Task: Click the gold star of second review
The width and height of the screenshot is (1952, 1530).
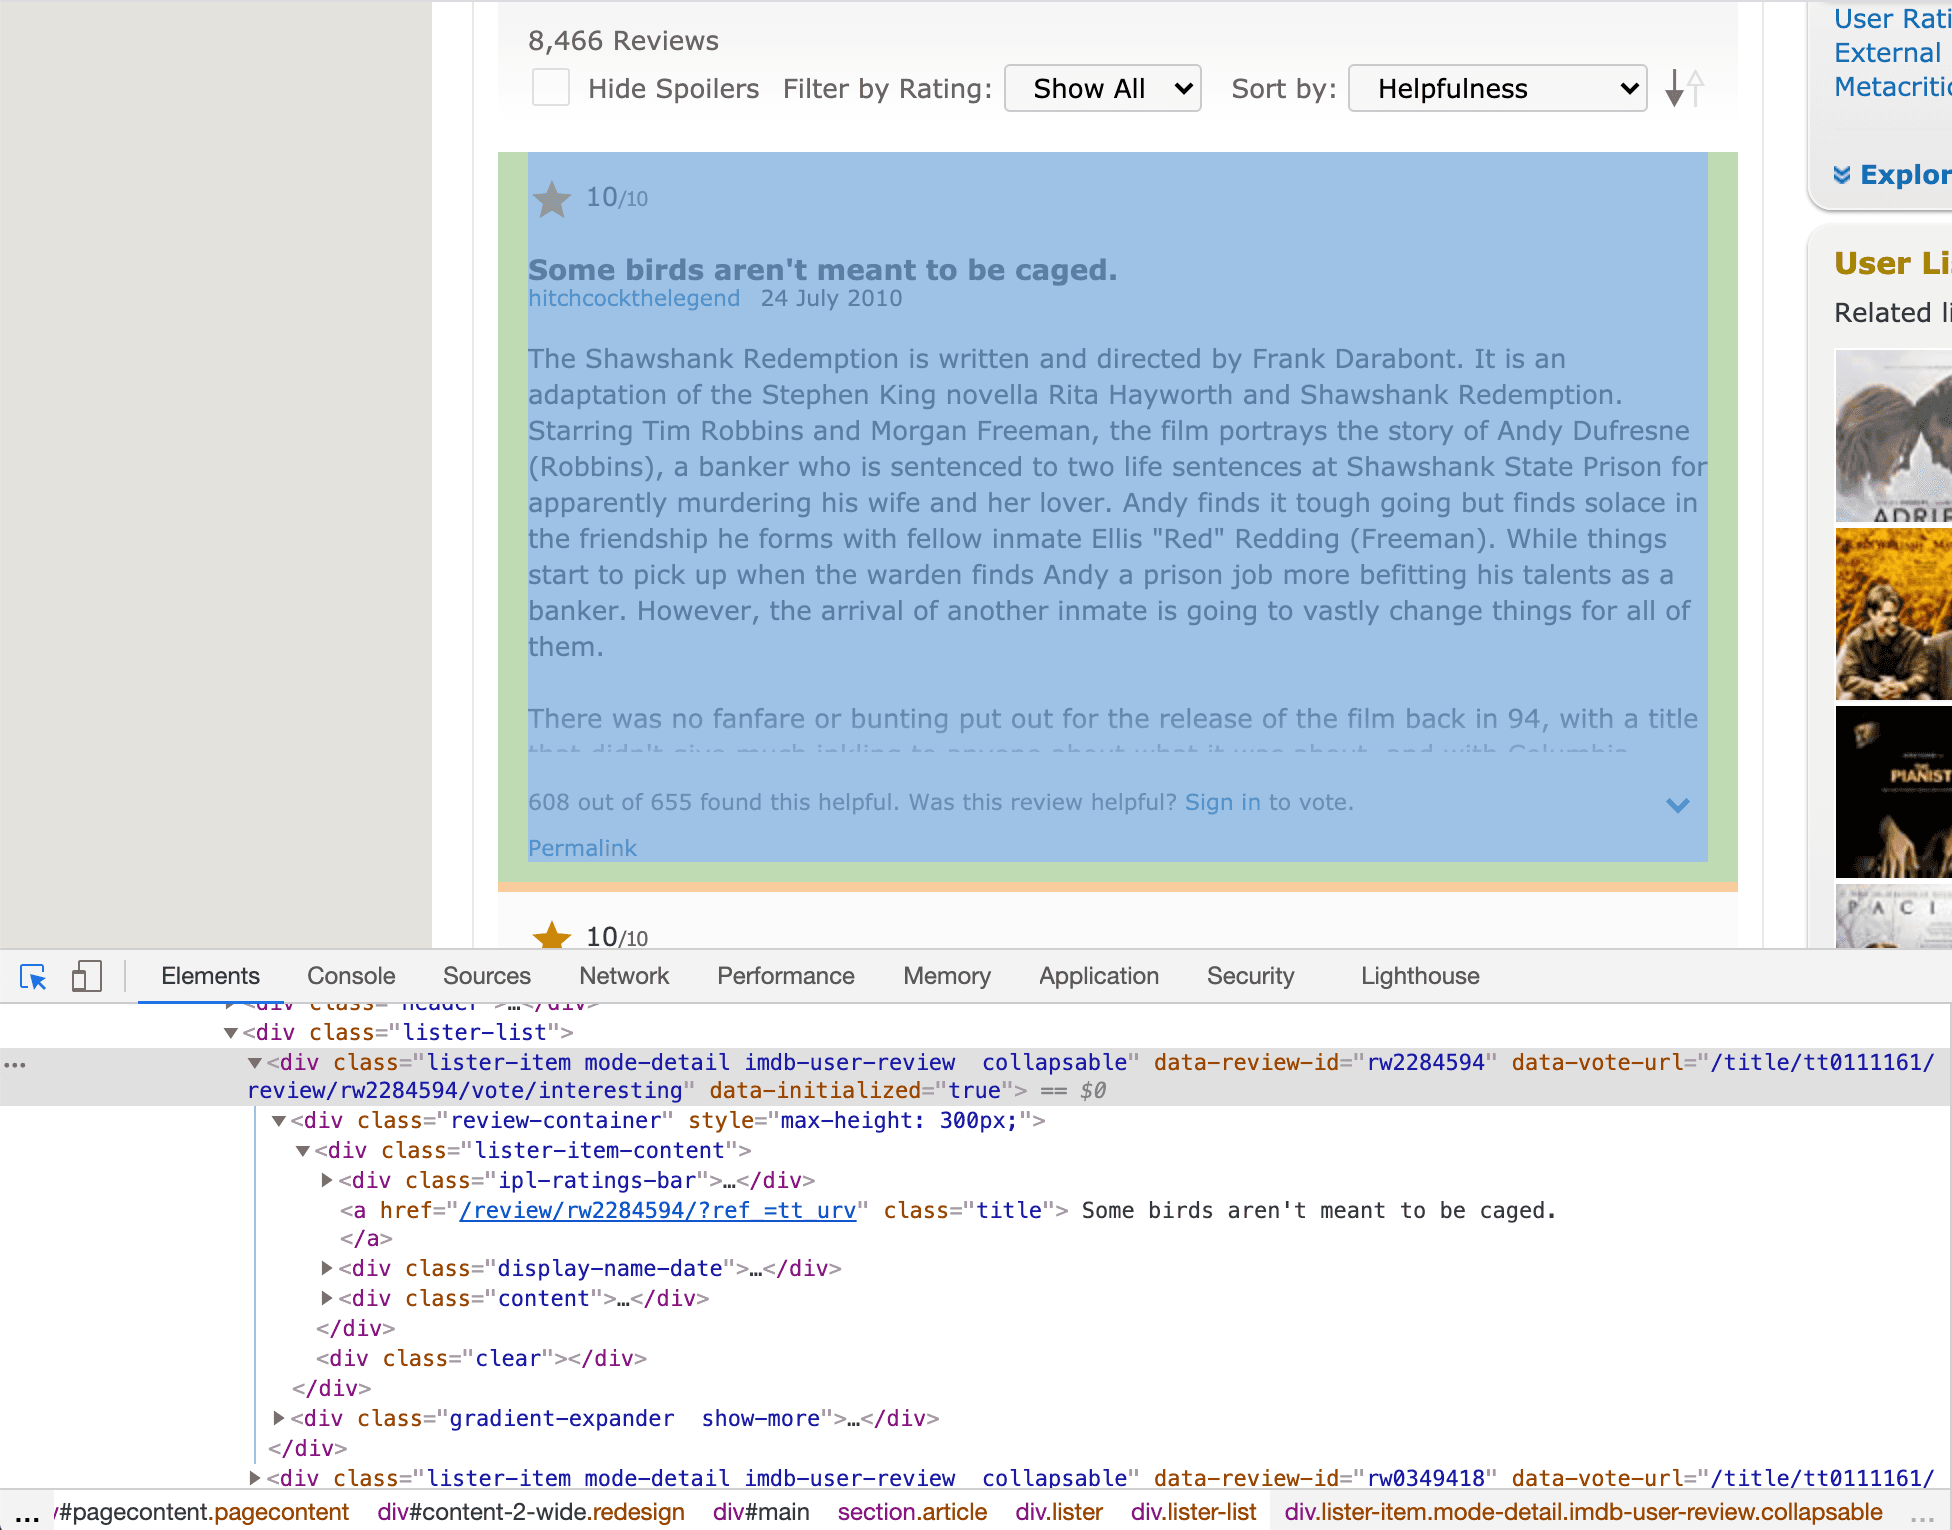Action: coord(552,936)
